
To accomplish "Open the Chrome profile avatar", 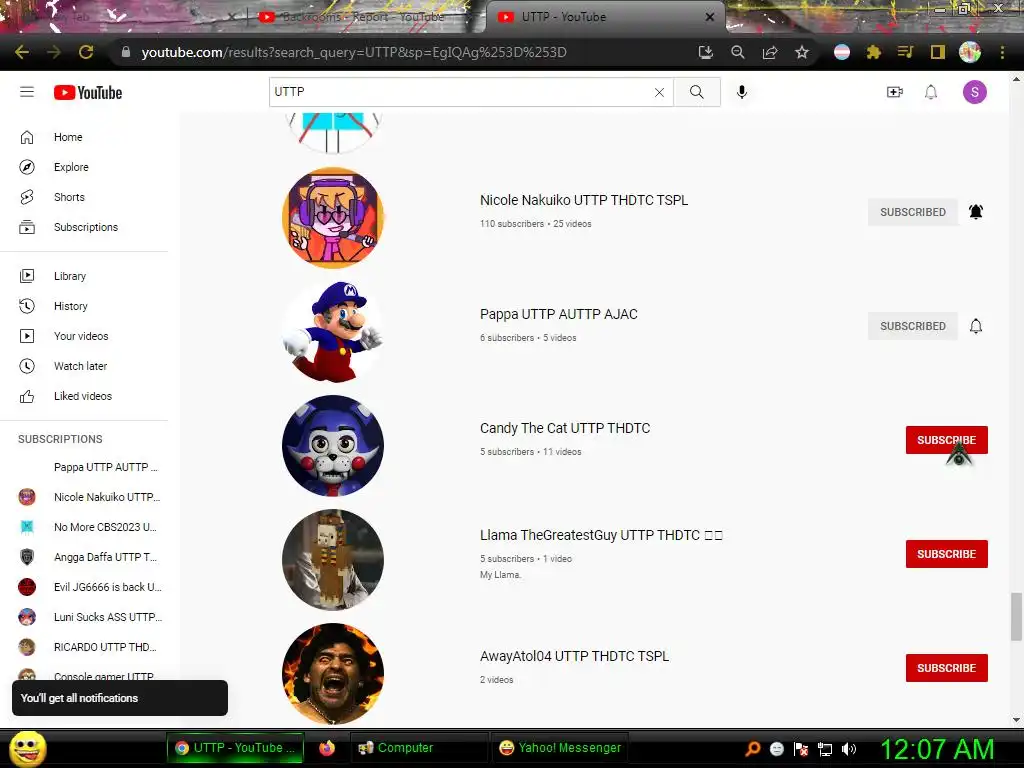I will tap(970, 52).
